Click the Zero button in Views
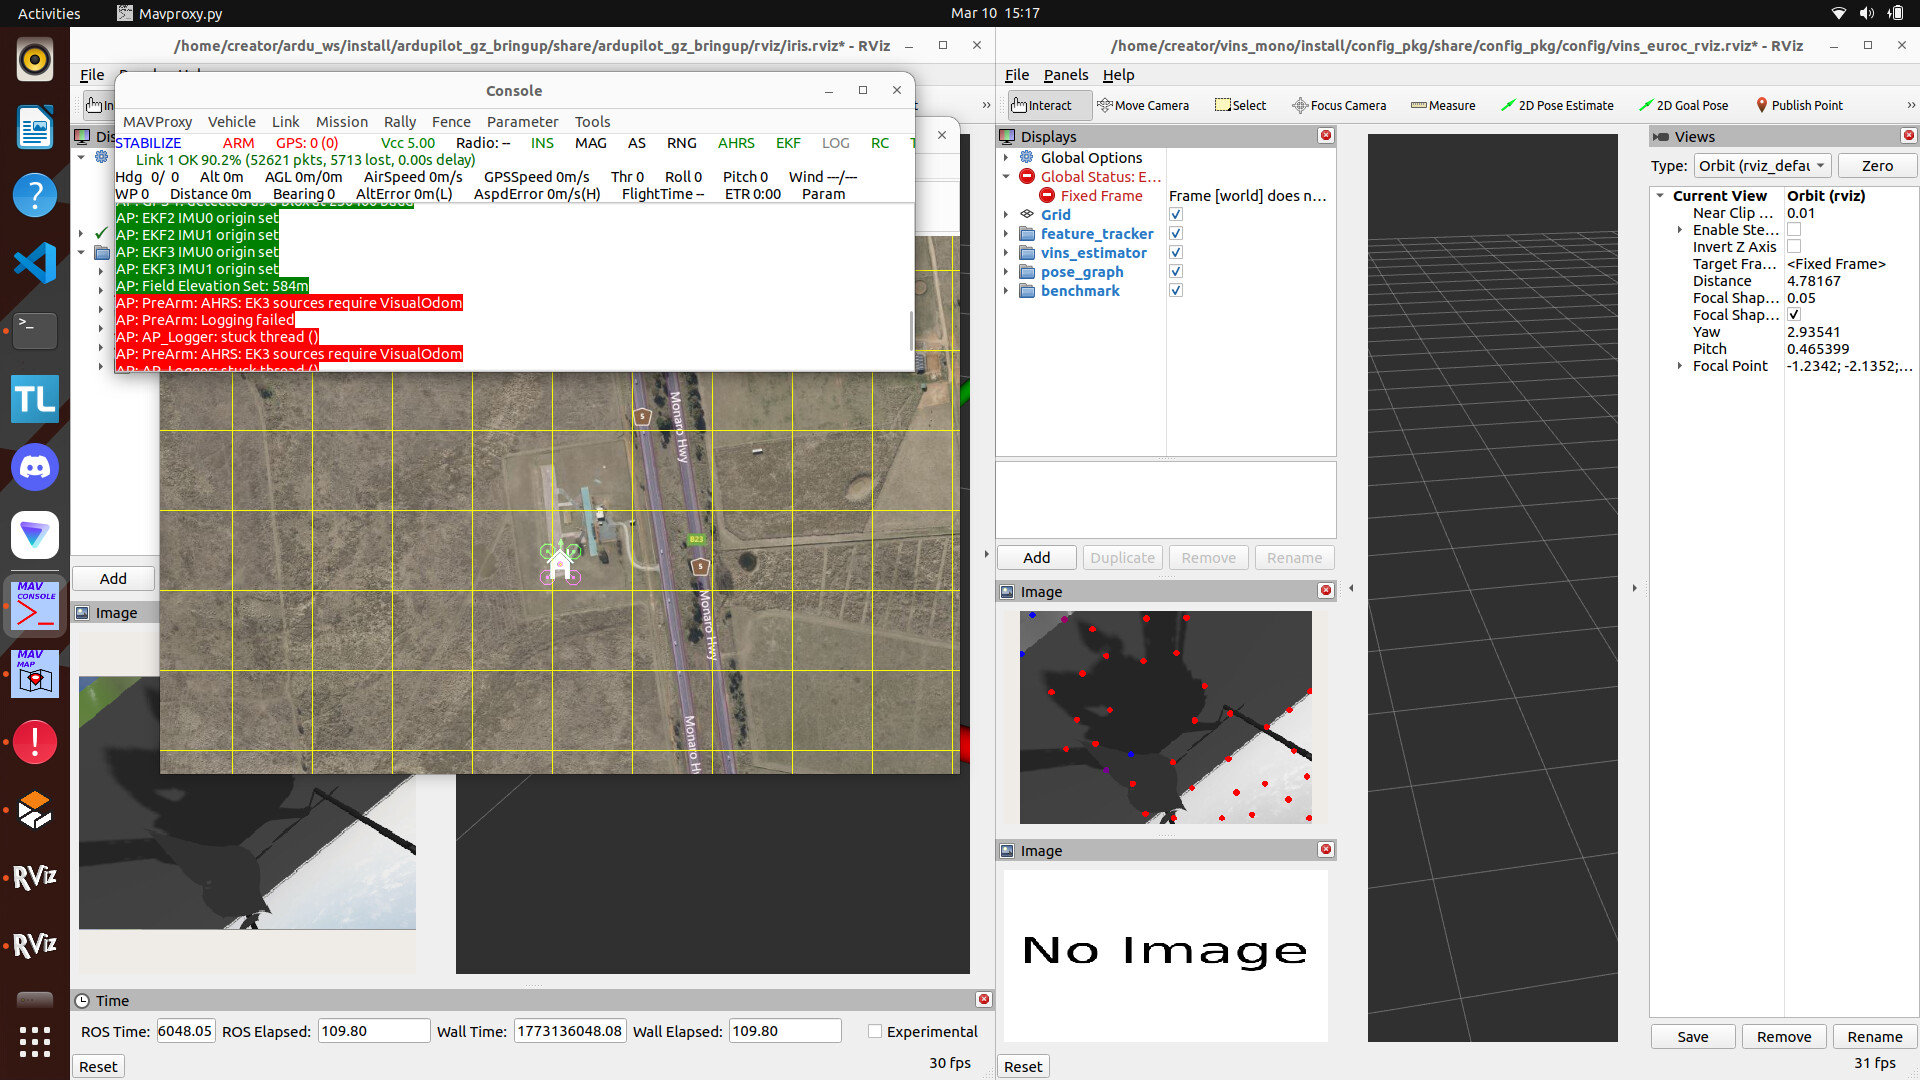 coord(1876,166)
